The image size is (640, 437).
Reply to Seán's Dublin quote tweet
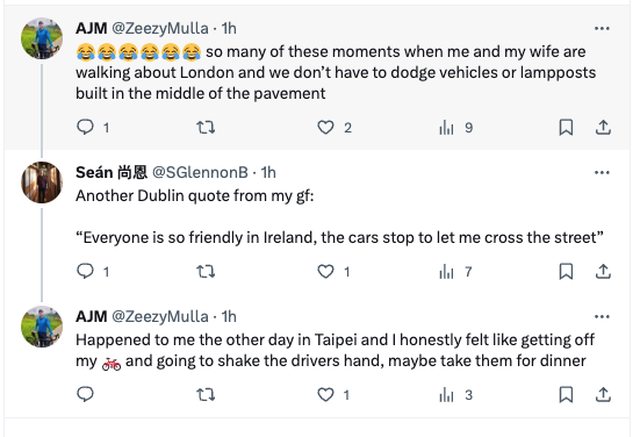tap(86, 271)
